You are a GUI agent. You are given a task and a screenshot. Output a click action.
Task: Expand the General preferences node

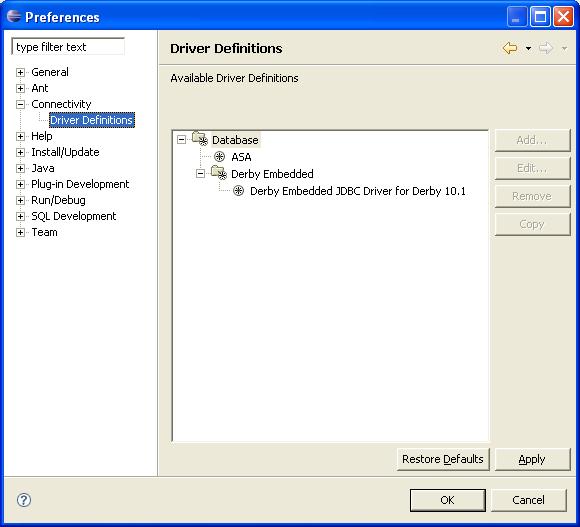[x=20, y=72]
